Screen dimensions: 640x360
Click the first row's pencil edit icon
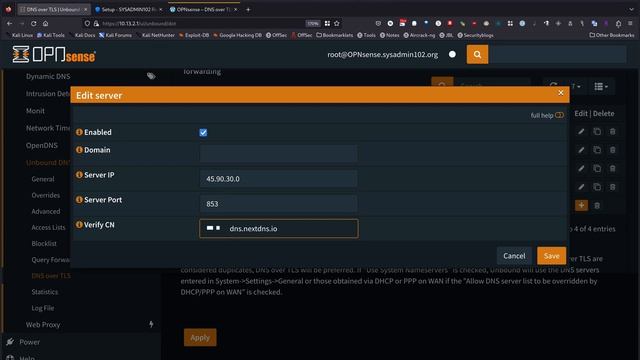(581, 131)
